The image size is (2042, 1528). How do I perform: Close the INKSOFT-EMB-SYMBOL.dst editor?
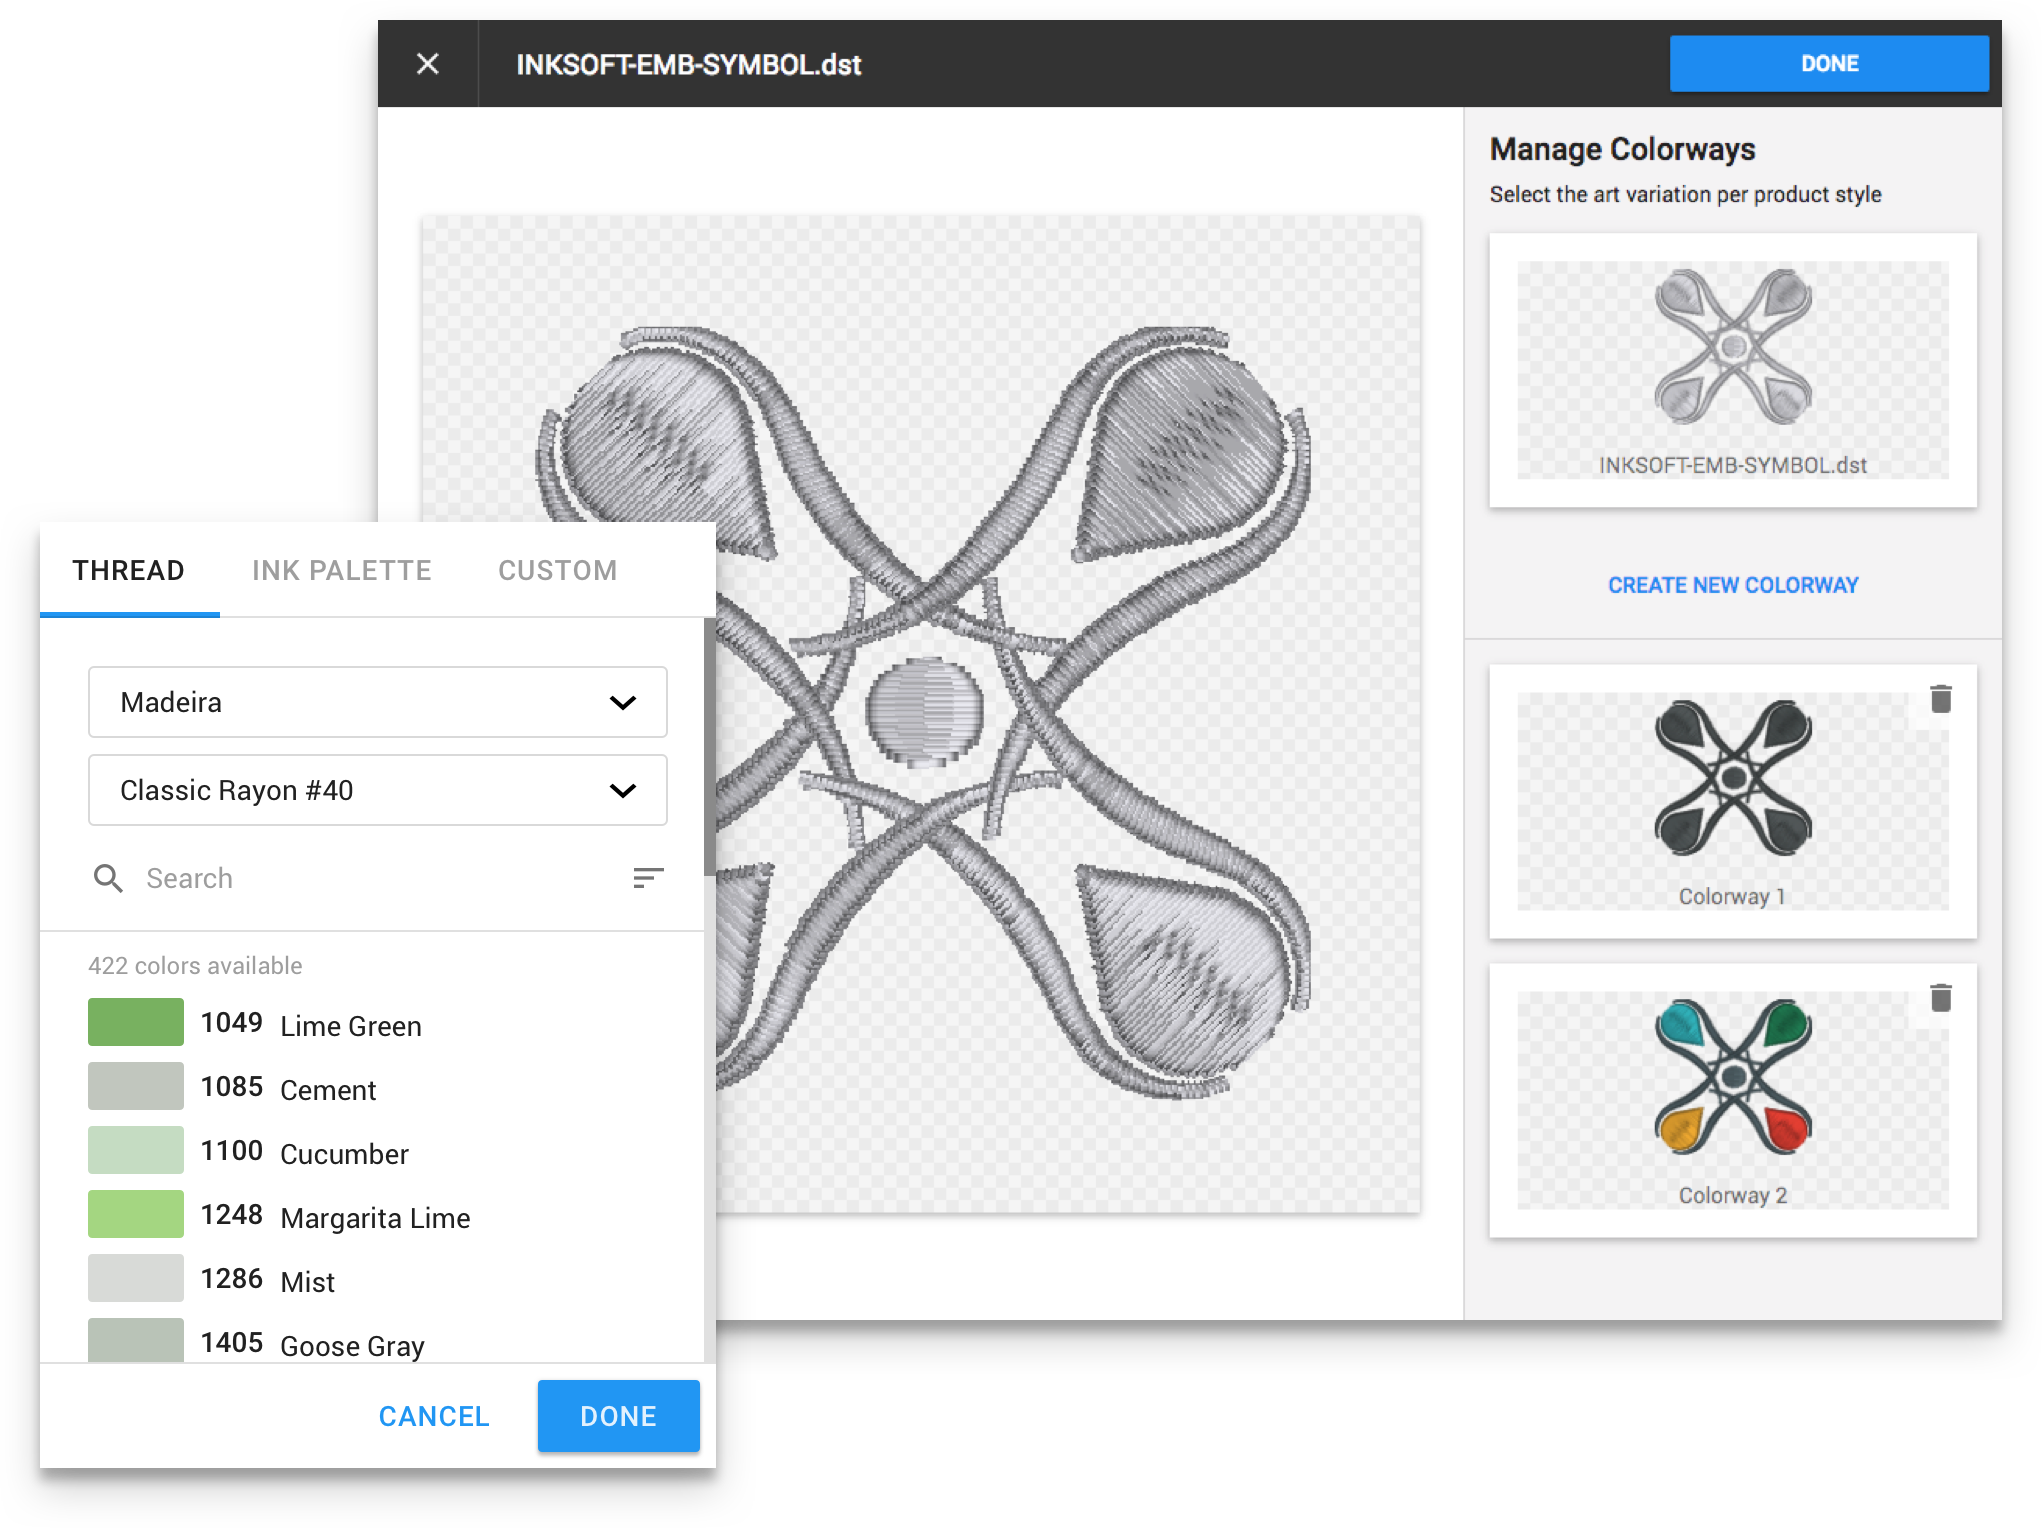[428, 63]
